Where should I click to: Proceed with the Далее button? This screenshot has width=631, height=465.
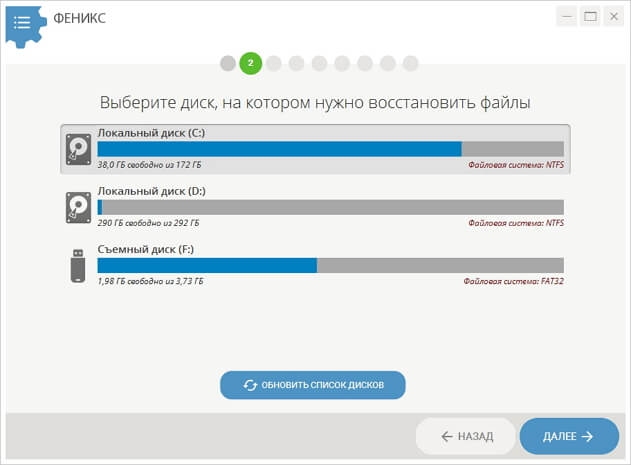pos(569,436)
